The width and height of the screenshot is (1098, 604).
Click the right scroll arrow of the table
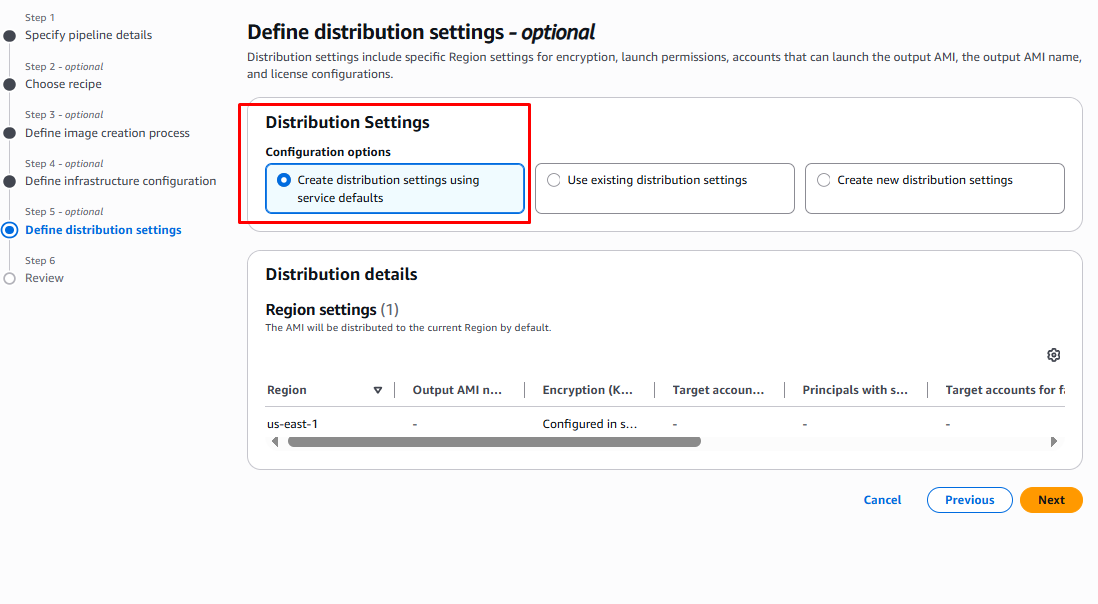click(x=1053, y=441)
